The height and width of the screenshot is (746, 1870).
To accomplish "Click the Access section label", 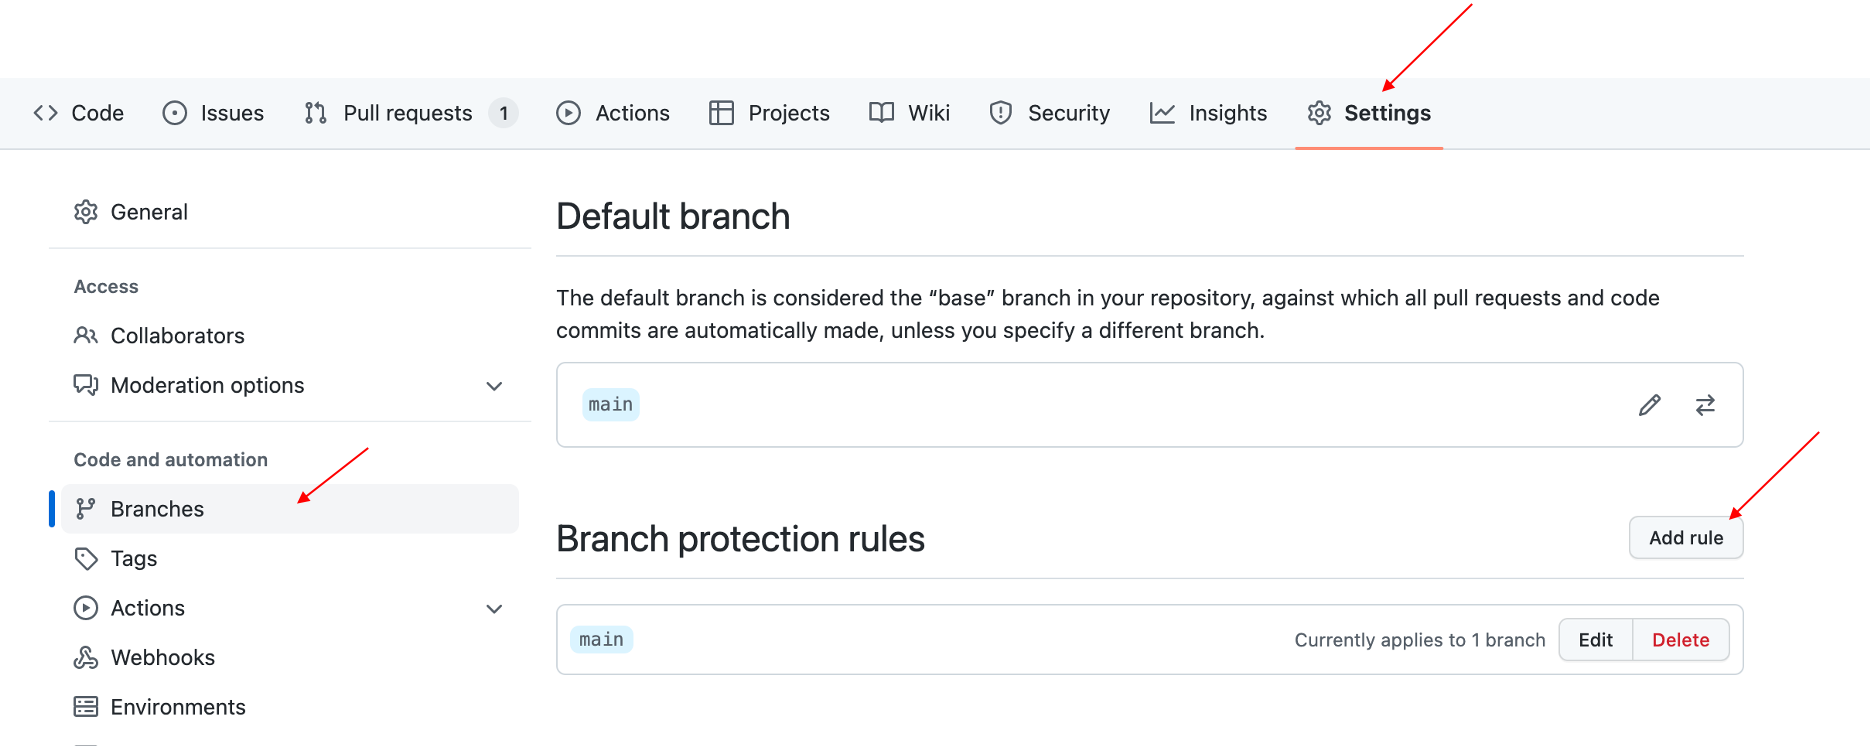I will click(x=106, y=287).
